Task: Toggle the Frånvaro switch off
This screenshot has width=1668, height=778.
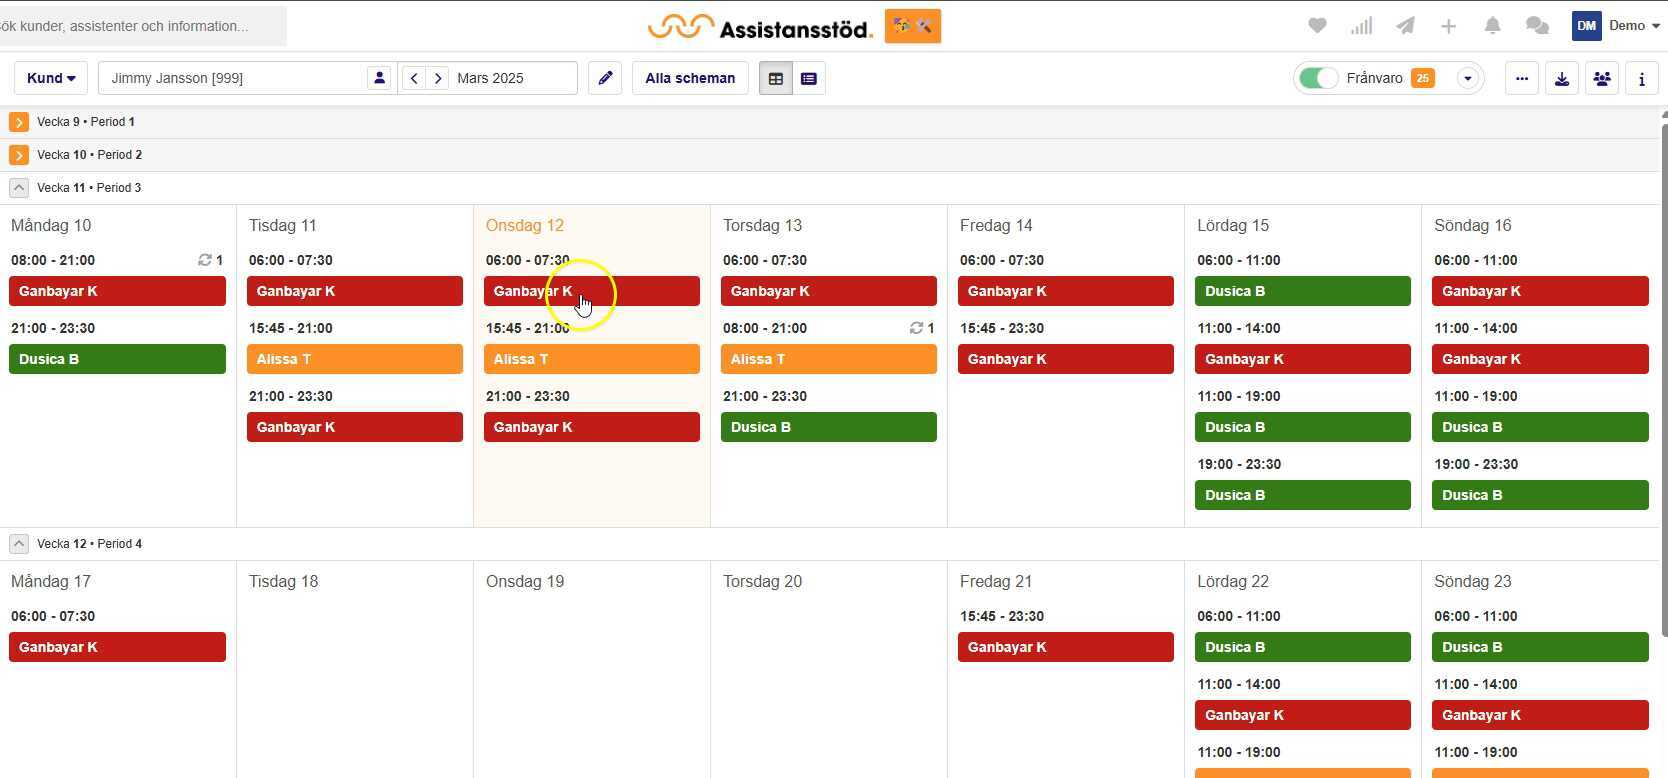Action: point(1318,78)
